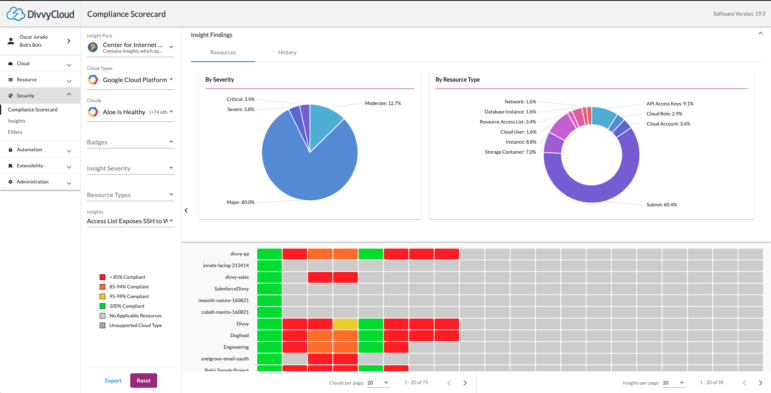Click the Export link
Screen dimensions: 771x393
pyautogui.click(x=113, y=381)
